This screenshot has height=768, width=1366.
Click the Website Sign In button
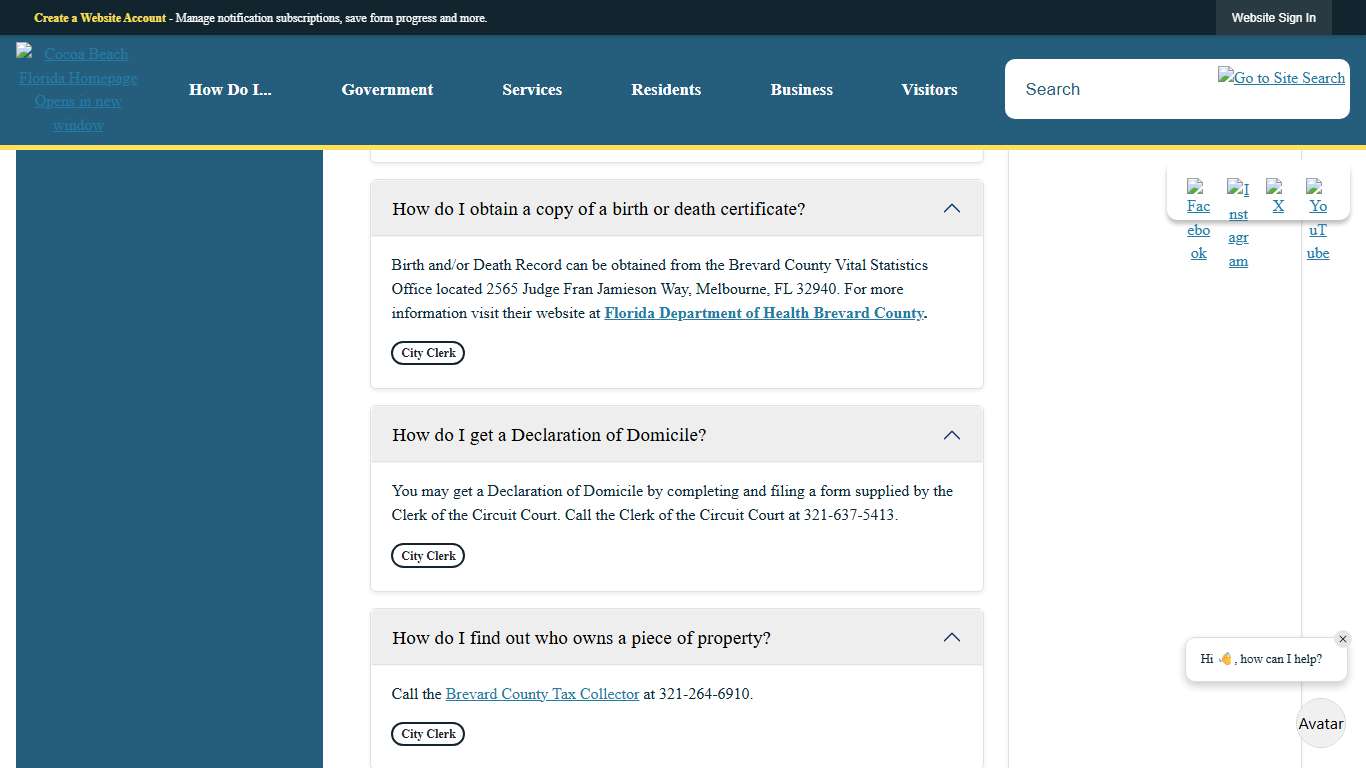click(x=1274, y=17)
